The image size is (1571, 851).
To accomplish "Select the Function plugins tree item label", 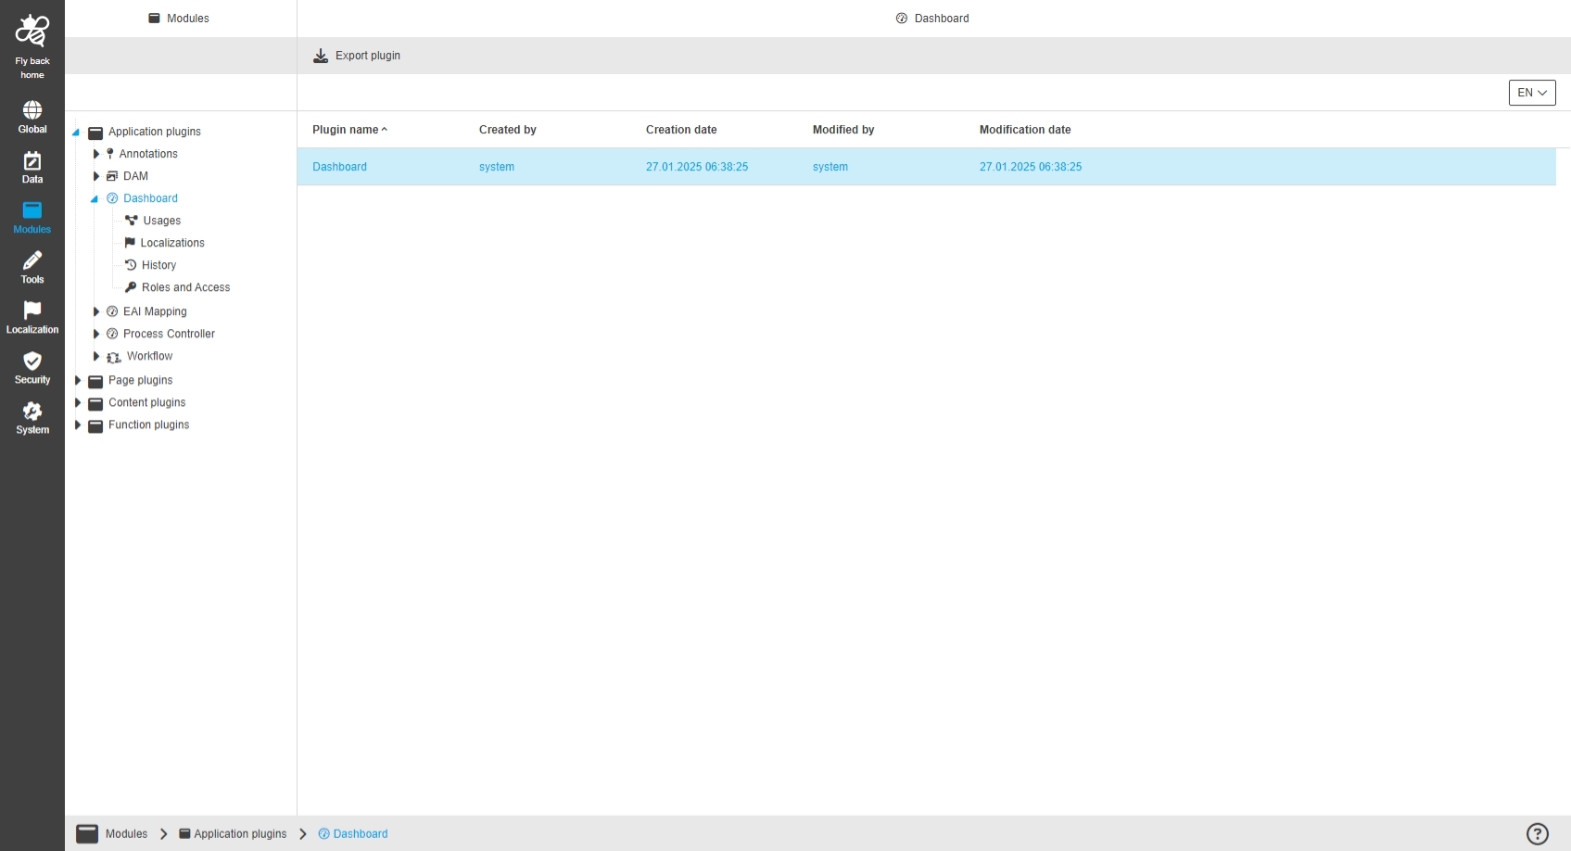I will coord(149,425).
